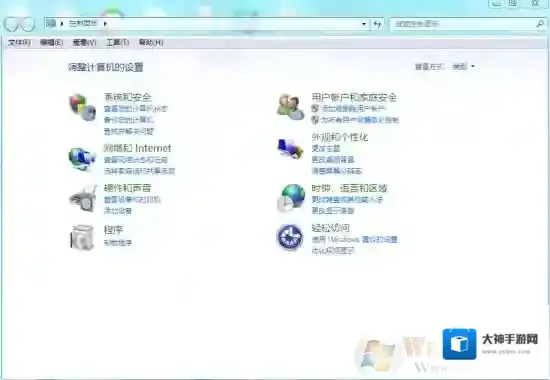Click 优化视频显示 link

pyautogui.click(x=333, y=251)
